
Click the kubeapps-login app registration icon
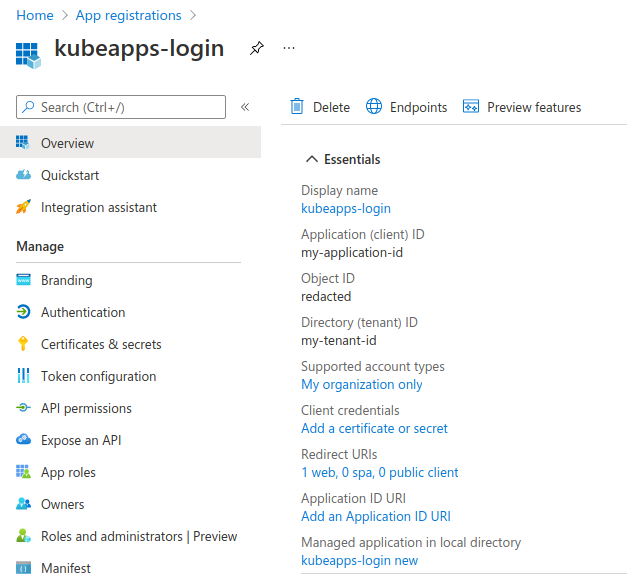pos(28,55)
